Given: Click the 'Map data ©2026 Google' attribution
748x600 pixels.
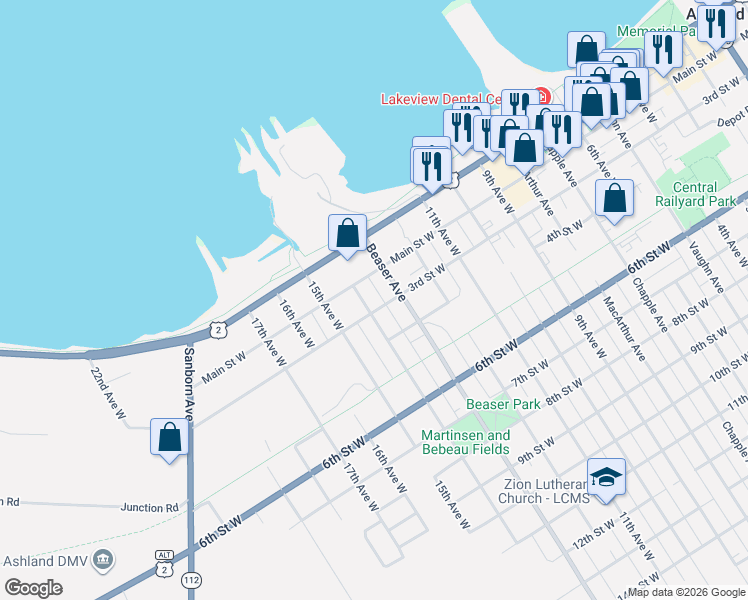Looking at the screenshot, I should [686, 593].
